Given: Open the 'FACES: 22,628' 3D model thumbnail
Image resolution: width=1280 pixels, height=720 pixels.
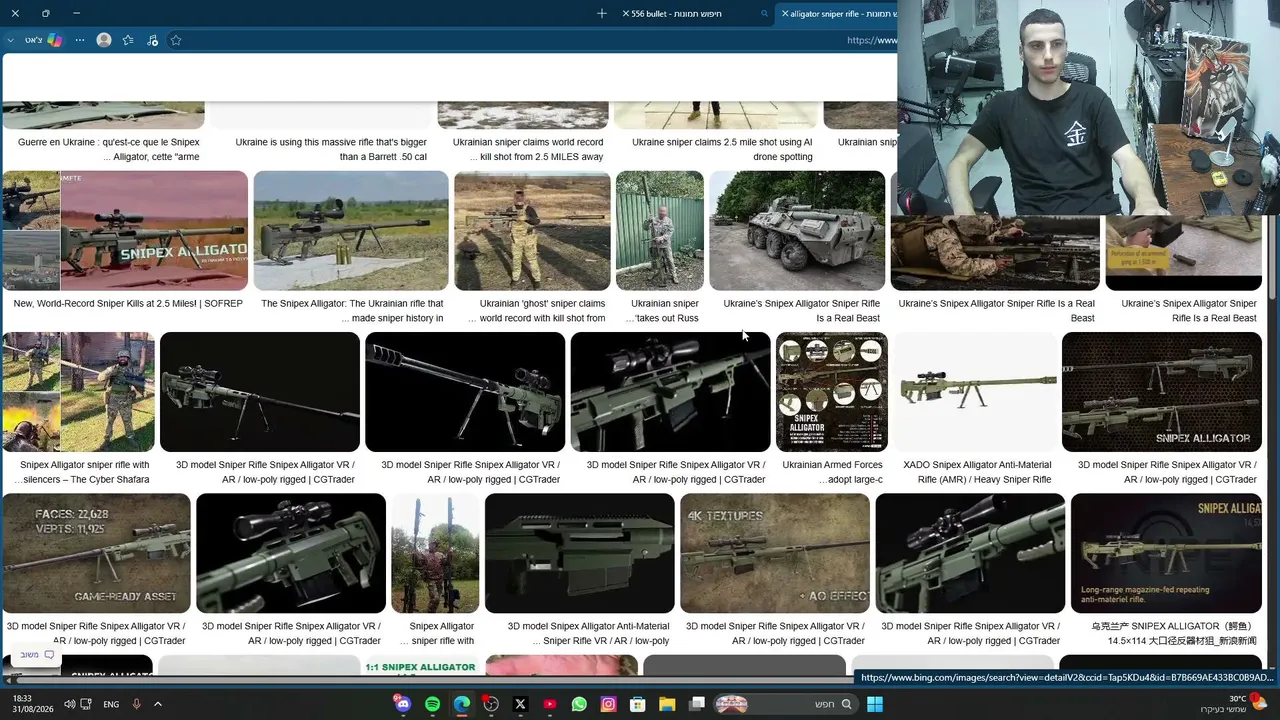Looking at the screenshot, I should point(96,553).
